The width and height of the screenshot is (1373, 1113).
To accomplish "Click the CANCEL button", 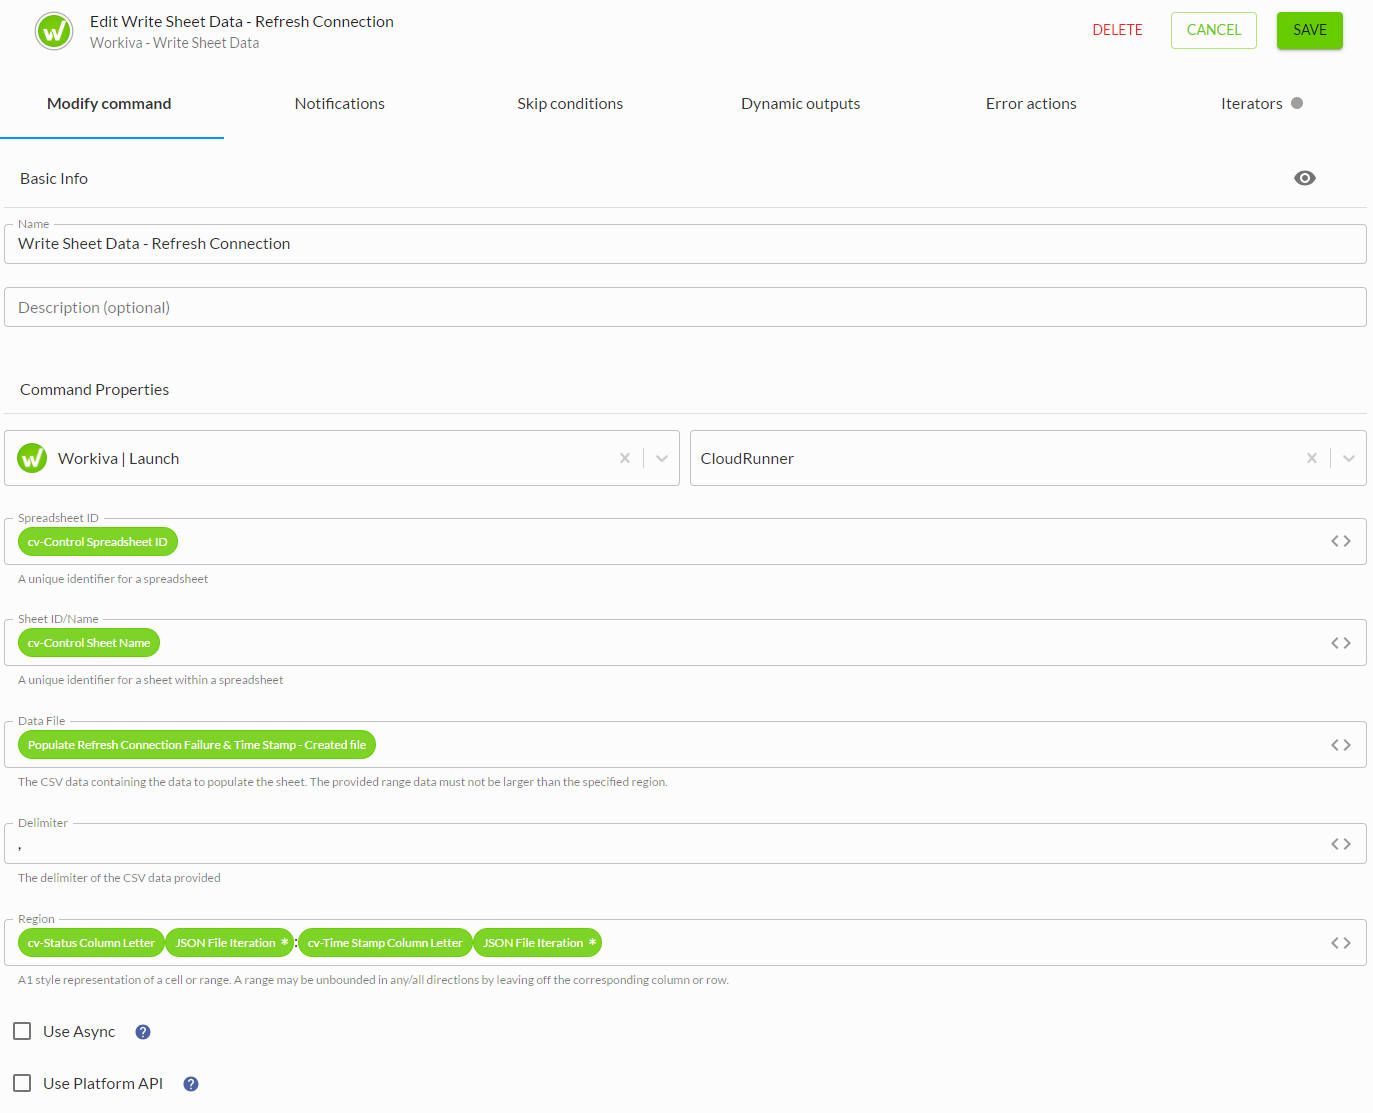I will pyautogui.click(x=1214, y=30).
